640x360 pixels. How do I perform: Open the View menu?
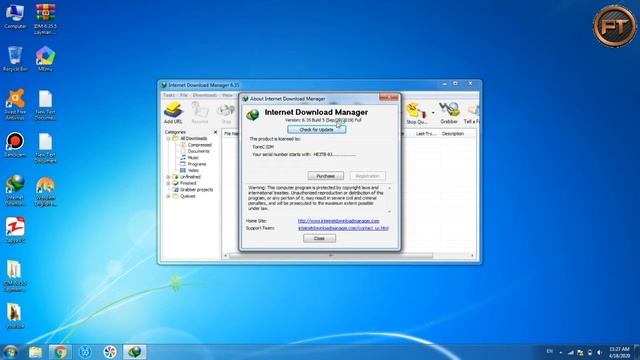[x=227, y=95]
